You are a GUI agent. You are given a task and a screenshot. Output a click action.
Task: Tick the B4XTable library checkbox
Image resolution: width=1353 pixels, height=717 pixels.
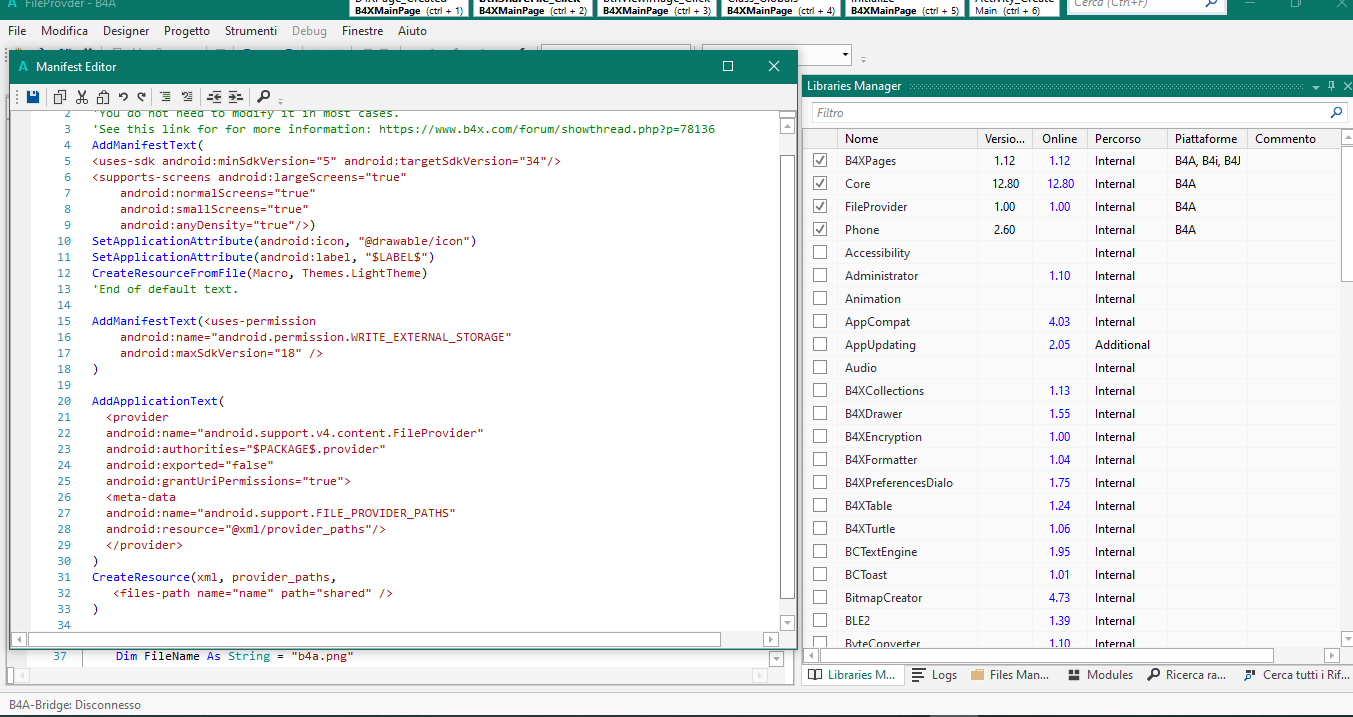coord(820,506)
